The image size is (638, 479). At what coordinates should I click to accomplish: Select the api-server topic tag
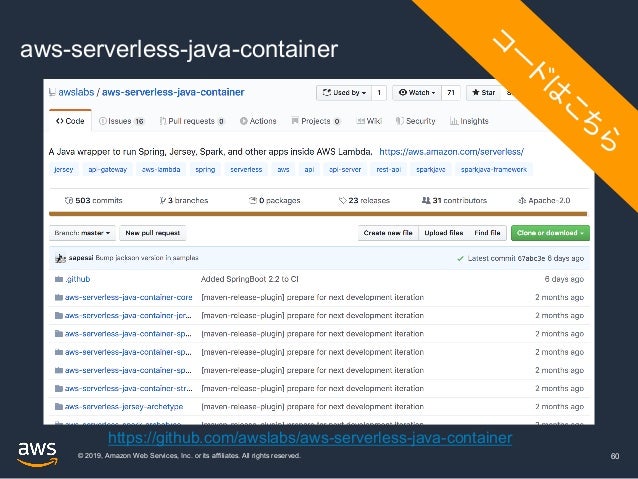click(345, 169)
